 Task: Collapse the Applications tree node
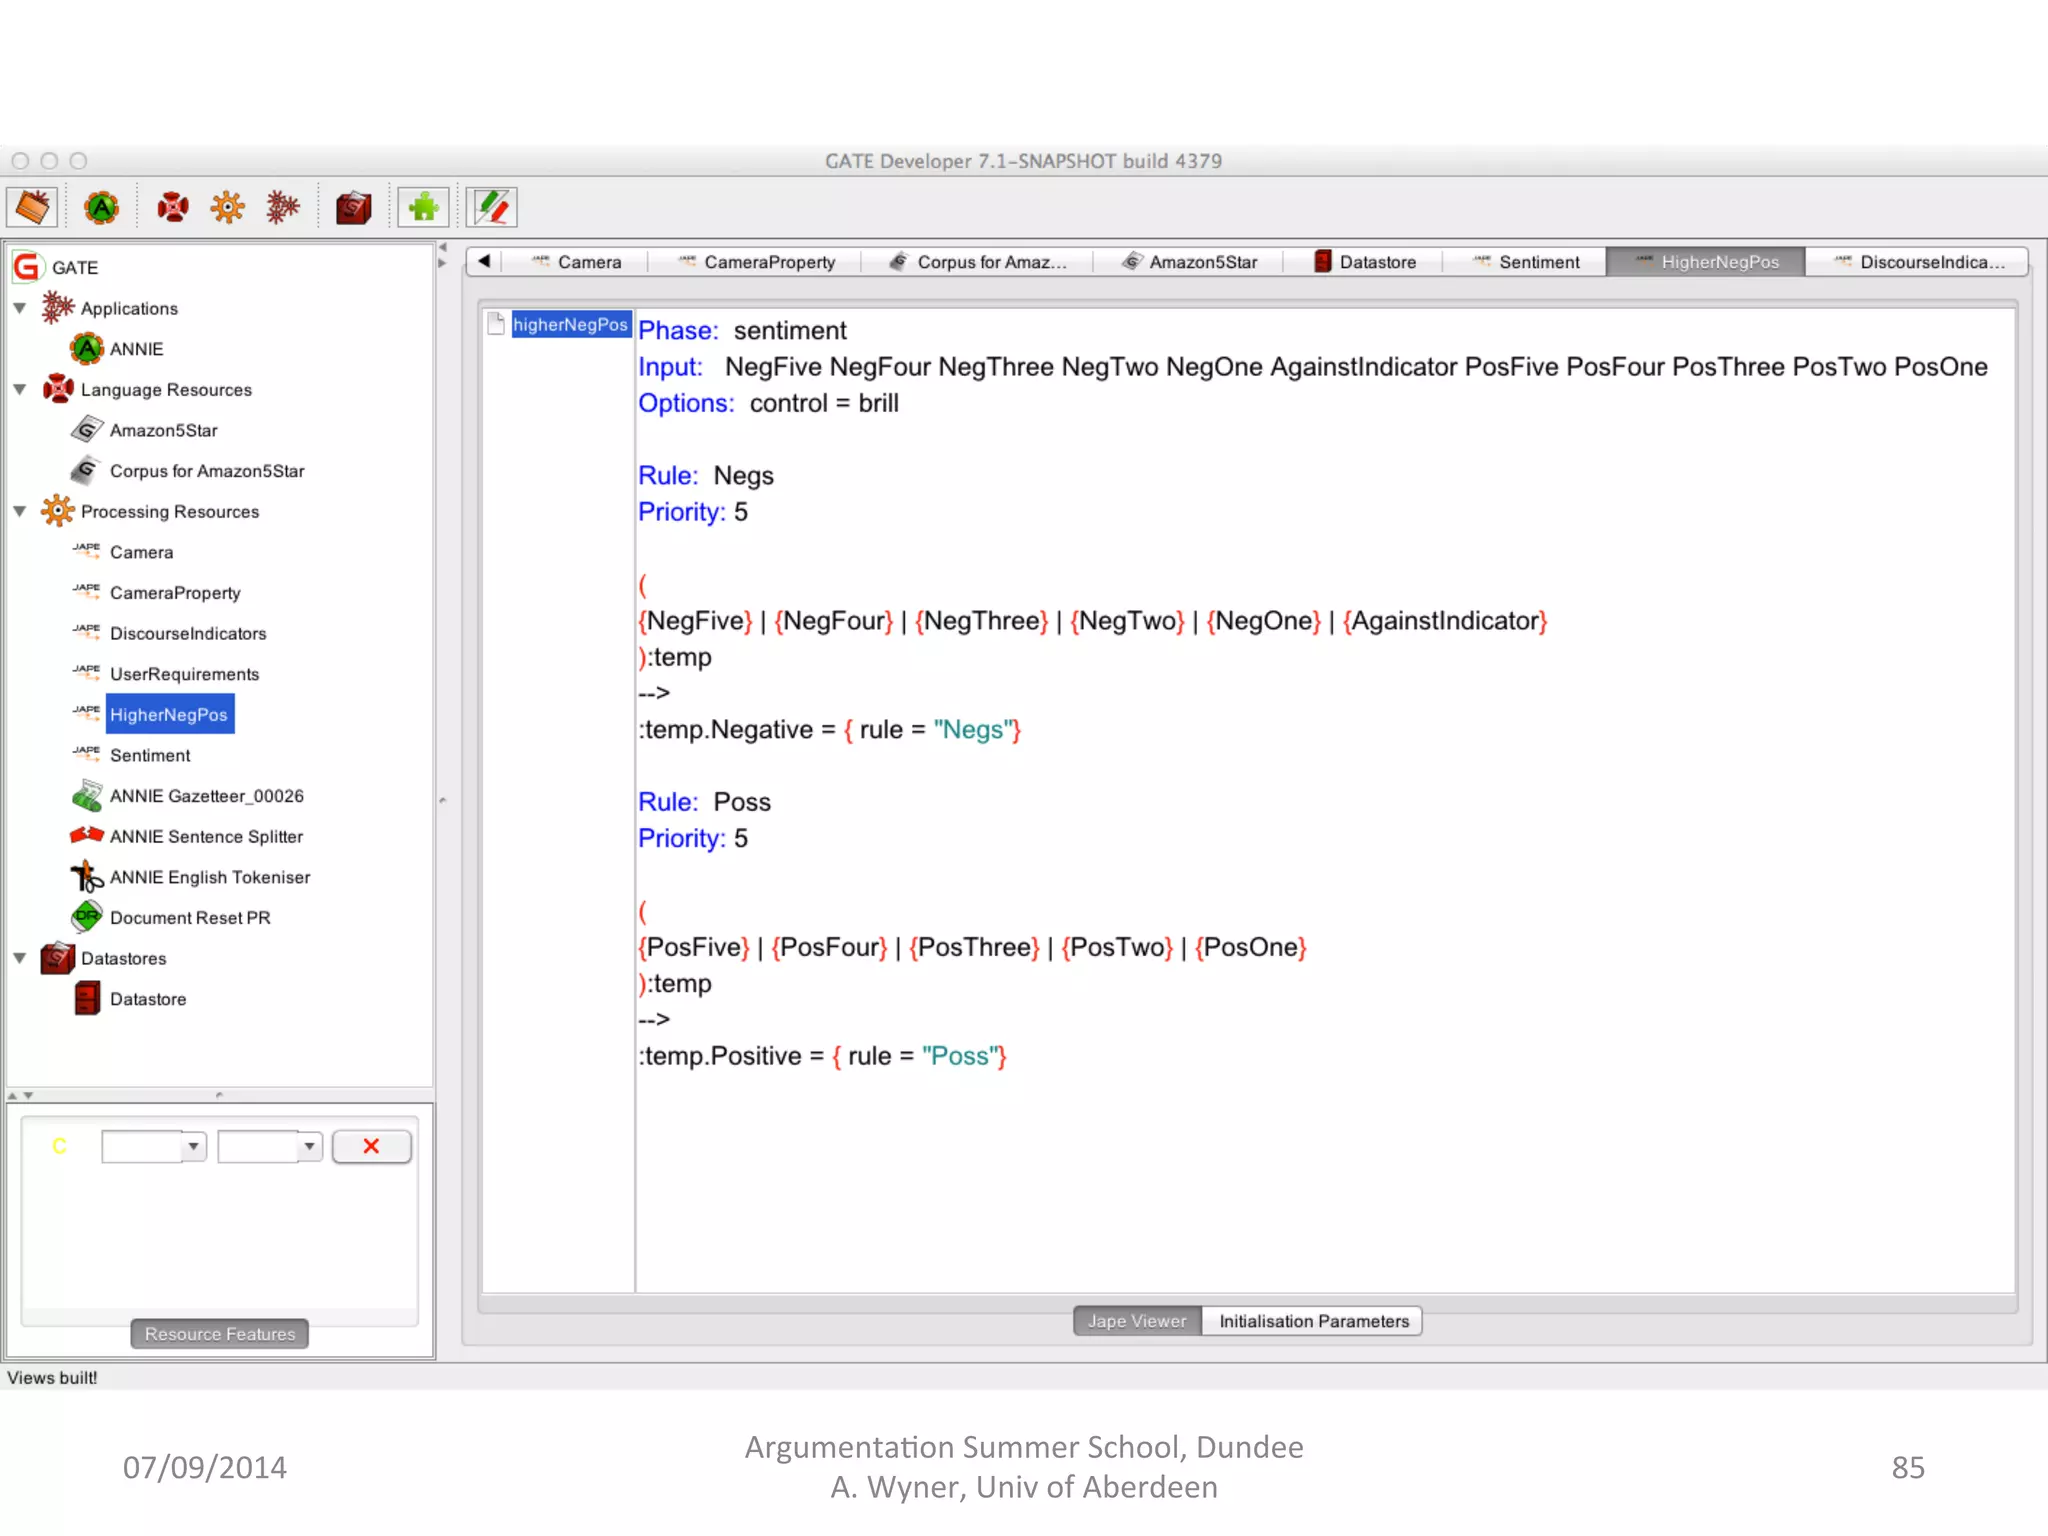point(20,308)
